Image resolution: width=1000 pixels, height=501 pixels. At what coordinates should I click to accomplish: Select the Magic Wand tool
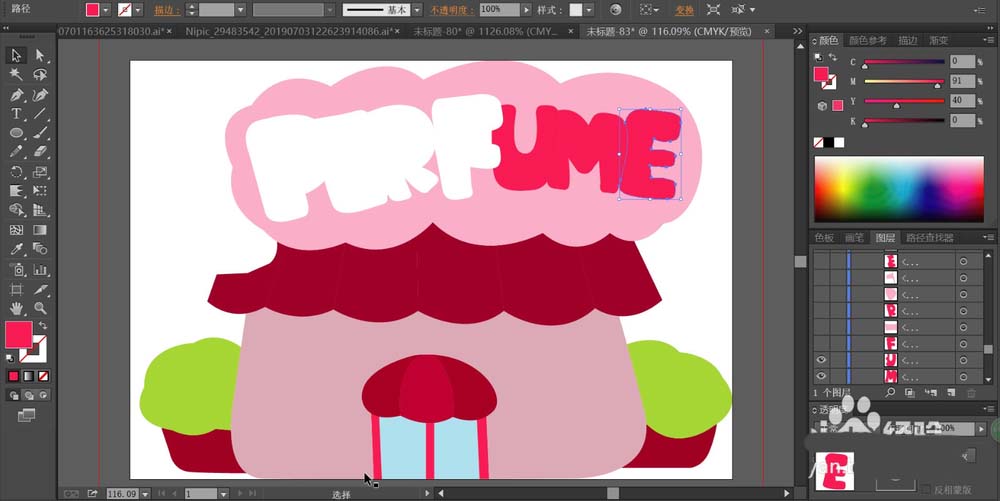point(16,75)
